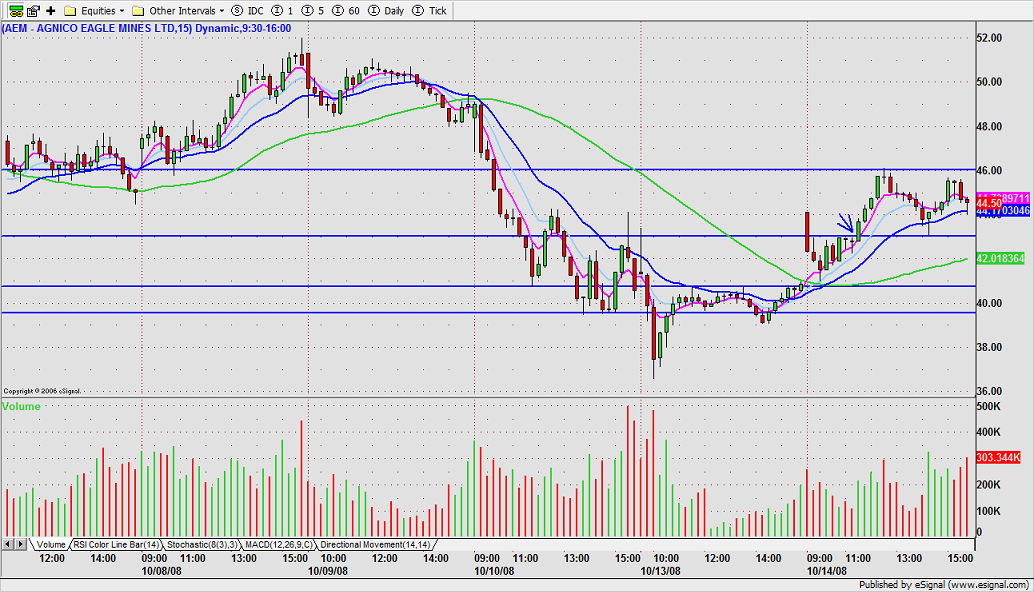Switch to the 5-minute interval button
The image size is (1034, 592).
(313, 11)
